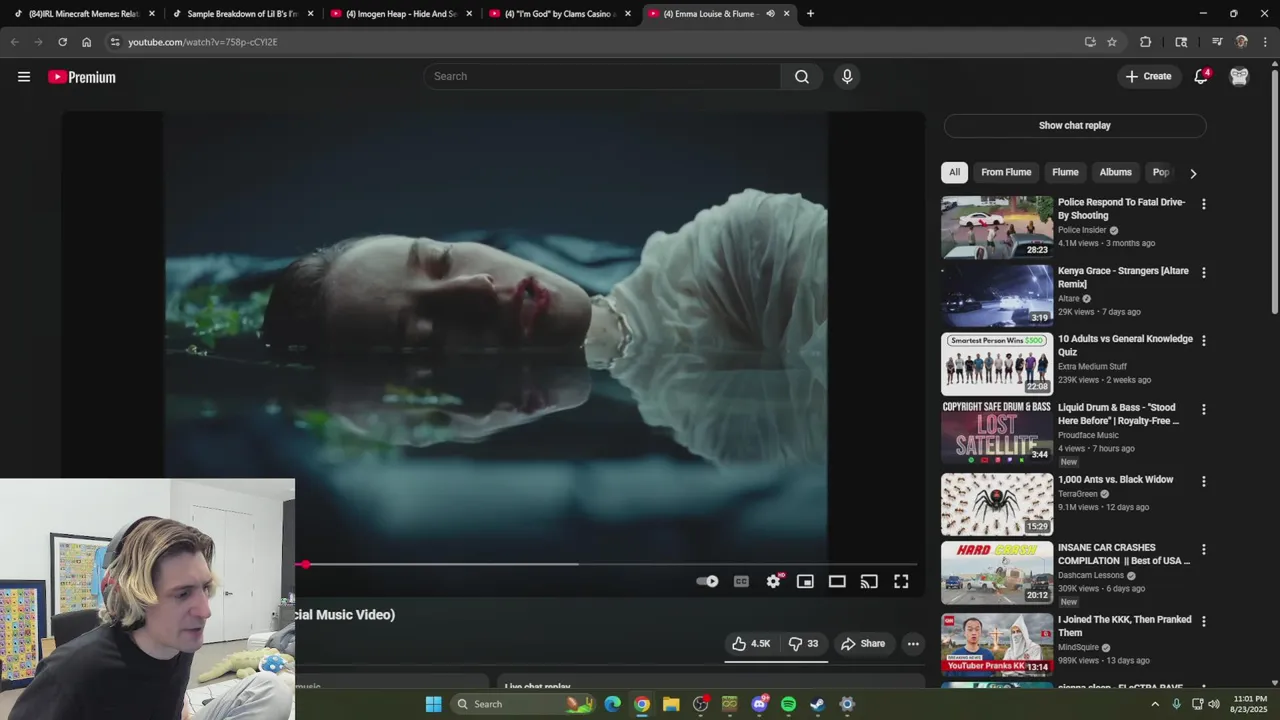Open the YouTube hamburger guide menu

point(24,77)
